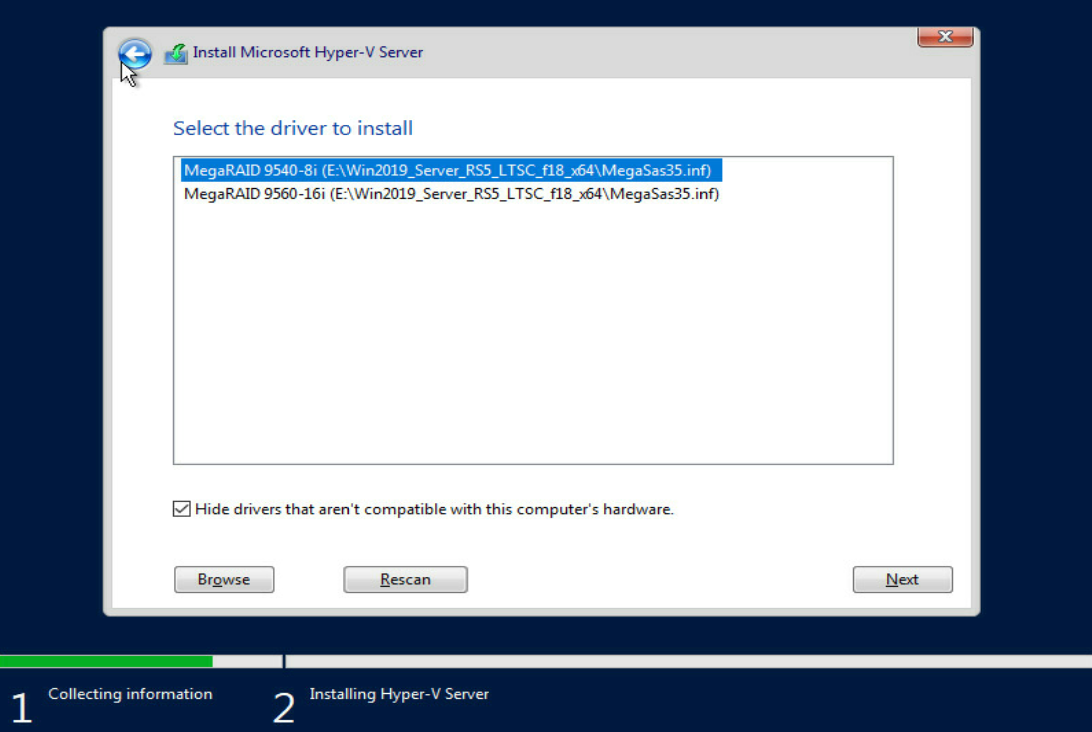This screenshot has height=732, width=1092.
Task: Click the blue back arrow button
Action: pos(134,54)
